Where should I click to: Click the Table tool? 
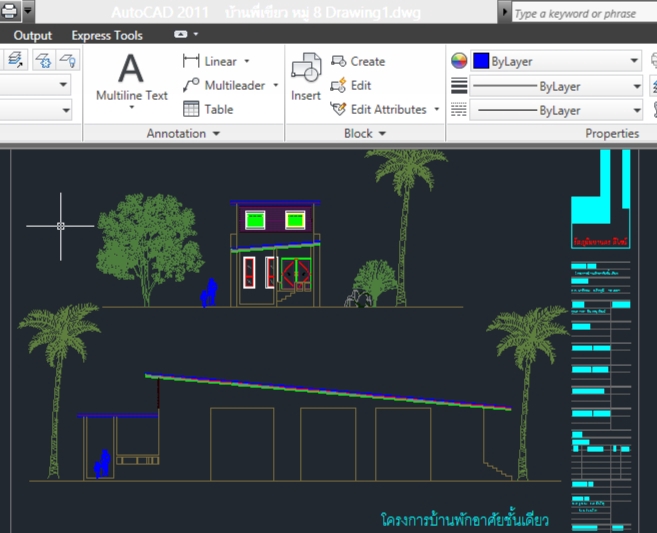[x=208, y=109]
